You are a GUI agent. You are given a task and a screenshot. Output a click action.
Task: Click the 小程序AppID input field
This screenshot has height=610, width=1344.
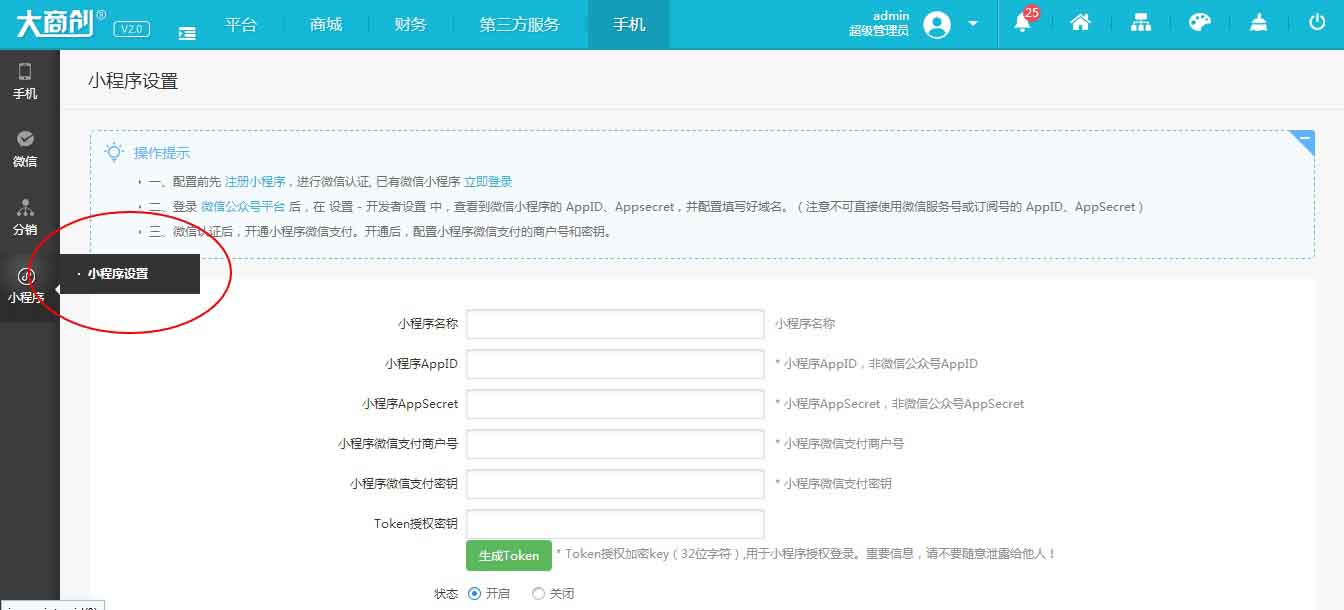(615, 364)
